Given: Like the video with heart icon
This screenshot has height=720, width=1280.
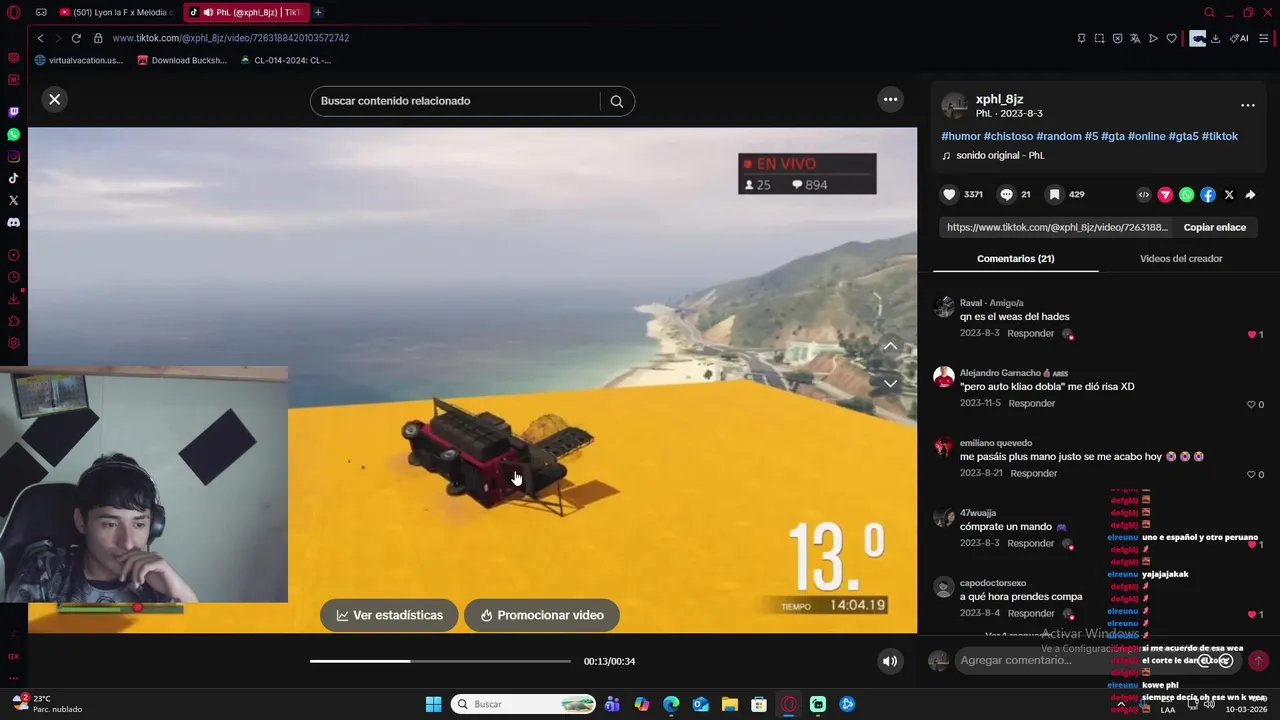Looking at the screenshot, I should (950, 195).
